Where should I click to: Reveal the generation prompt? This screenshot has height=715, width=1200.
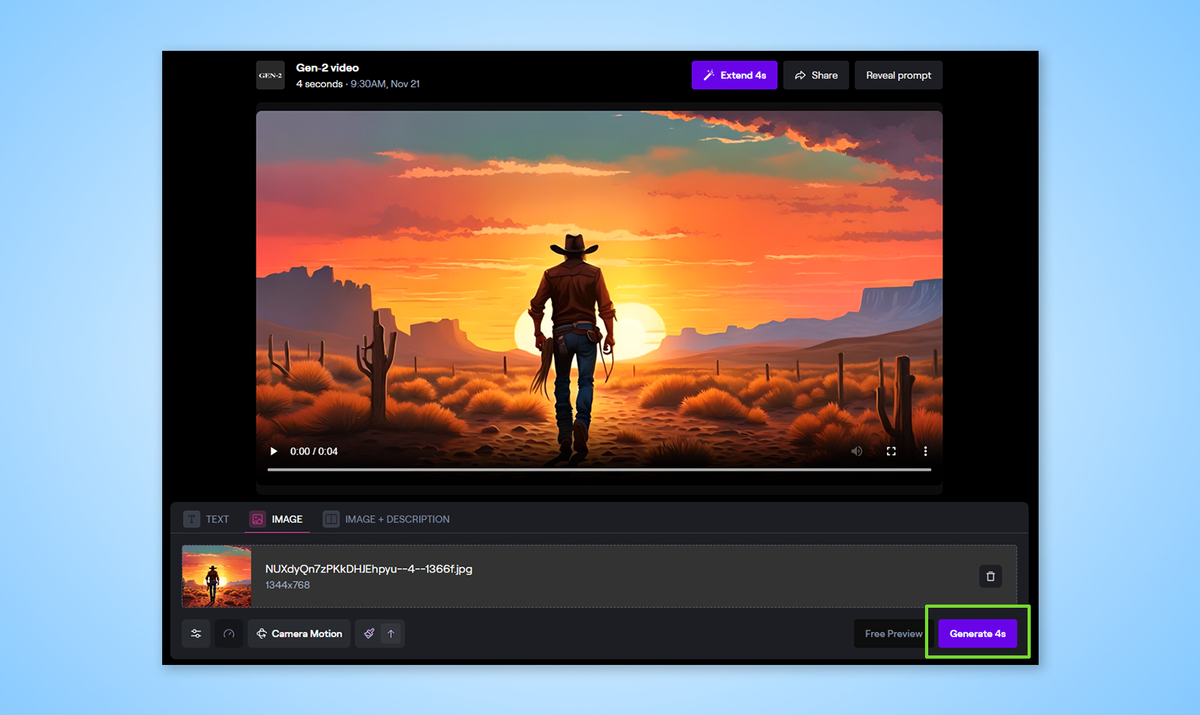[x=897, y=74]
